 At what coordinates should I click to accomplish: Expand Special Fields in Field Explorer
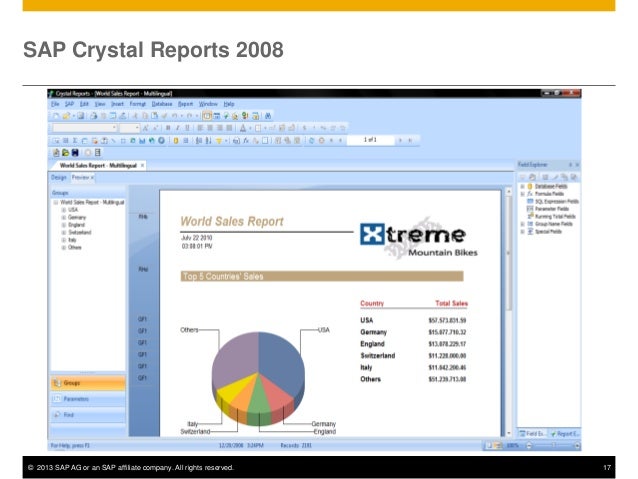click(x=523, y=232)
